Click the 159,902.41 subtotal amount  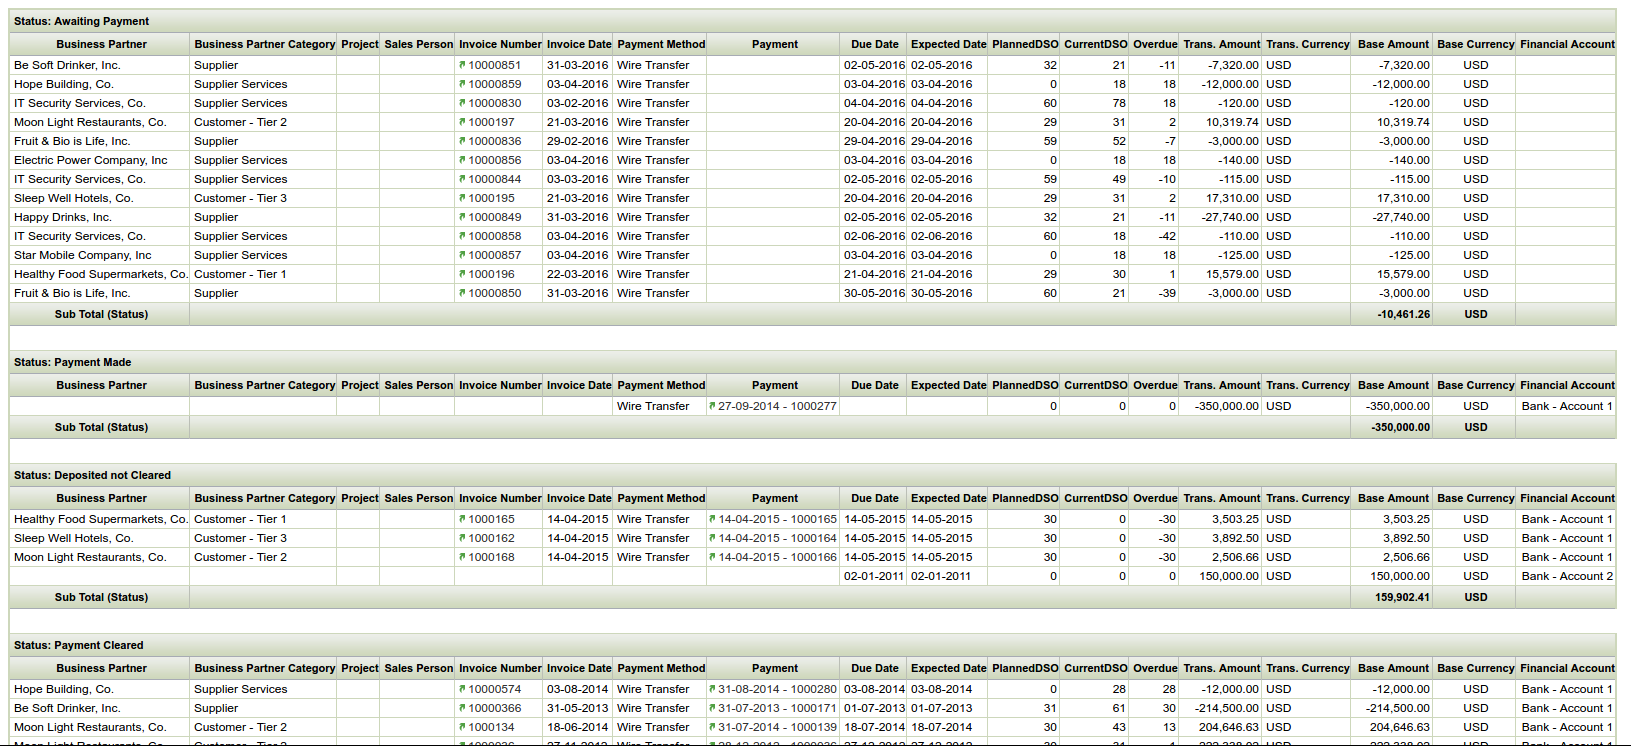(x=1402, y=597)
